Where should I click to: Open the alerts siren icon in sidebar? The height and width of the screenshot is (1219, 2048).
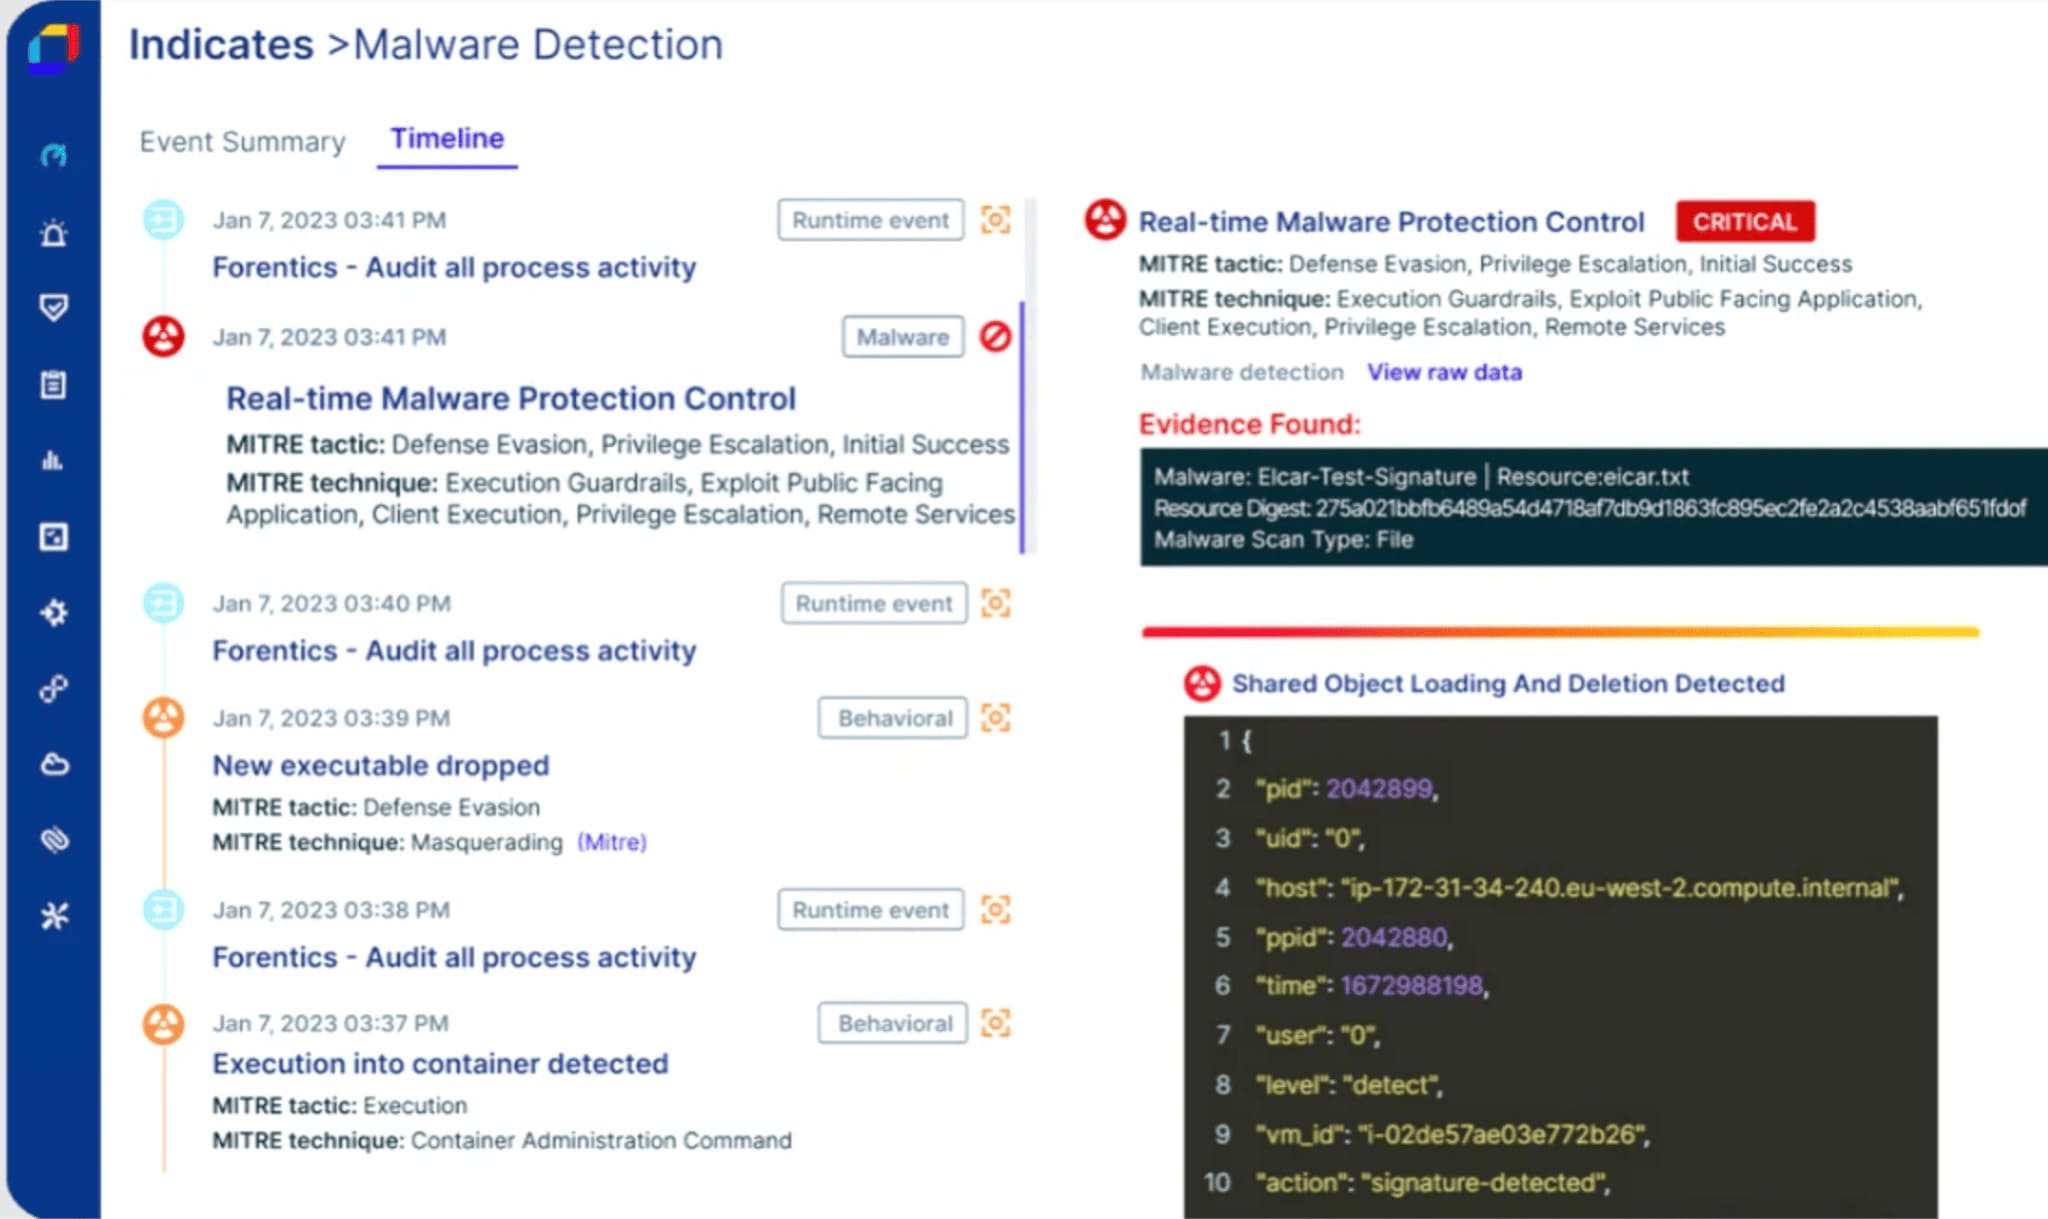54,232
